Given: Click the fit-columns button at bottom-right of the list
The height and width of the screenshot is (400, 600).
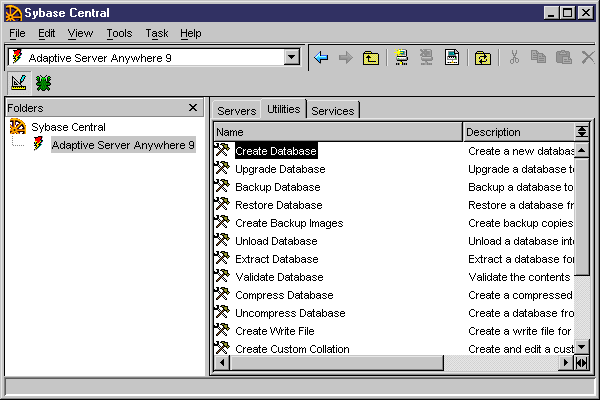Looking at the screenshot, I should pyautogui.click(x=581, y=362).
